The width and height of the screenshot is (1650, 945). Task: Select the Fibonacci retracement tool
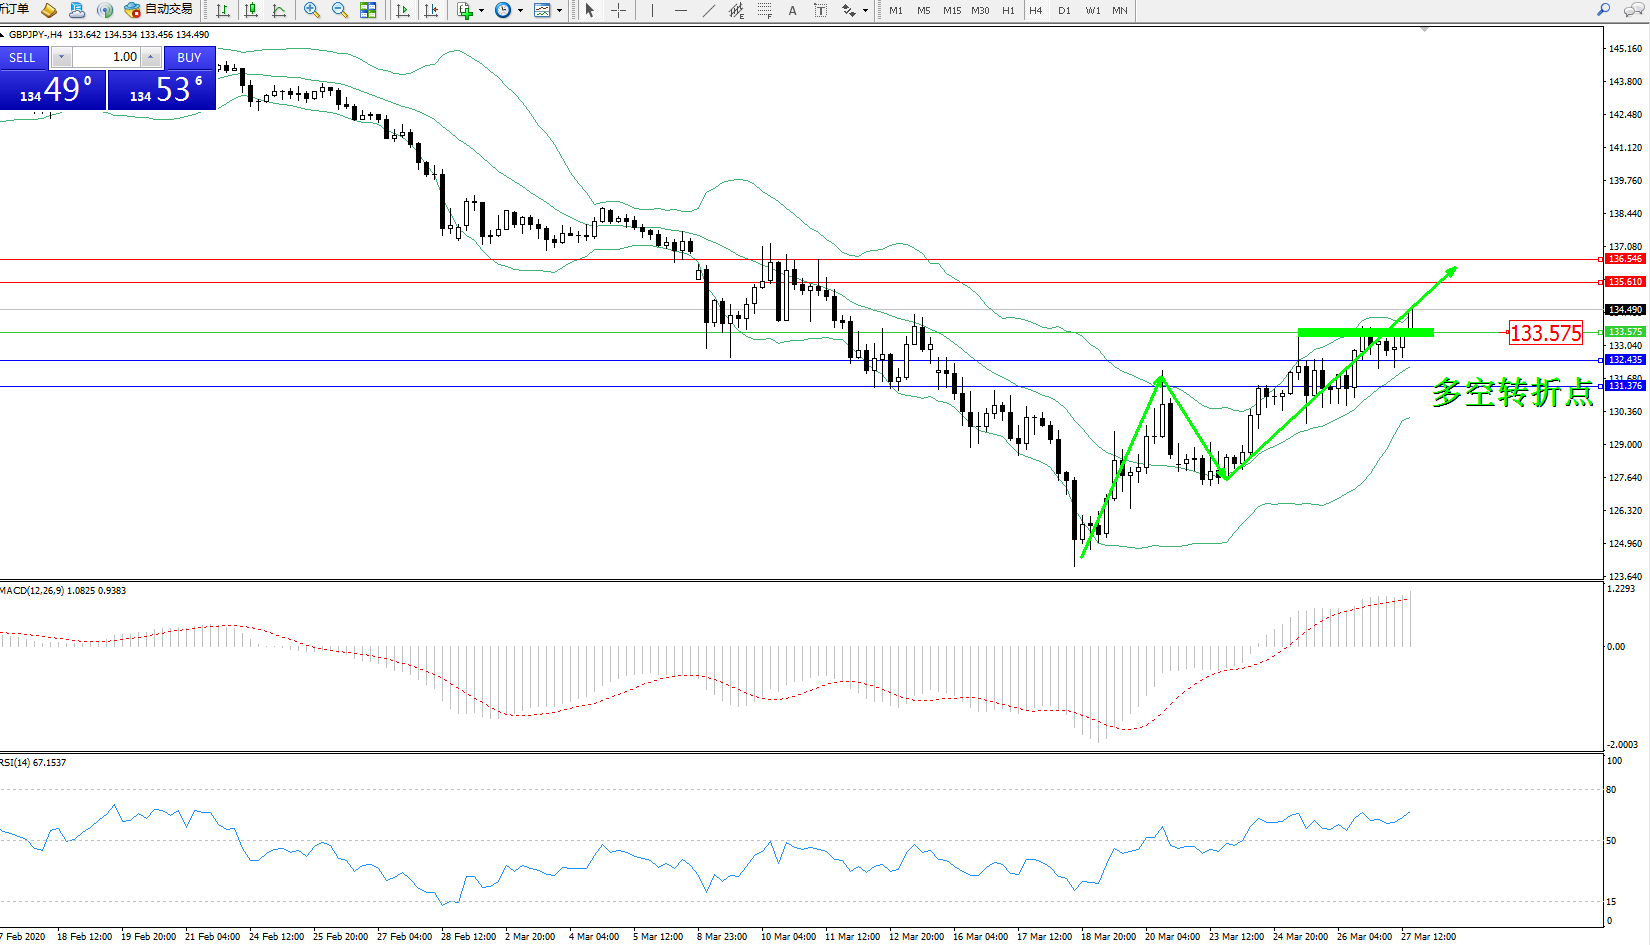point(764,10)
